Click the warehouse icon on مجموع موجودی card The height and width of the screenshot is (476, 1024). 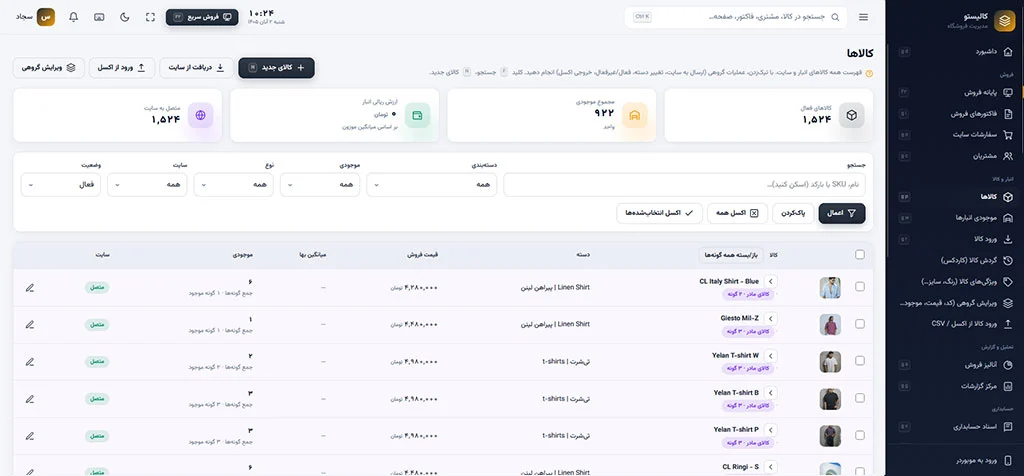(634, 116)
